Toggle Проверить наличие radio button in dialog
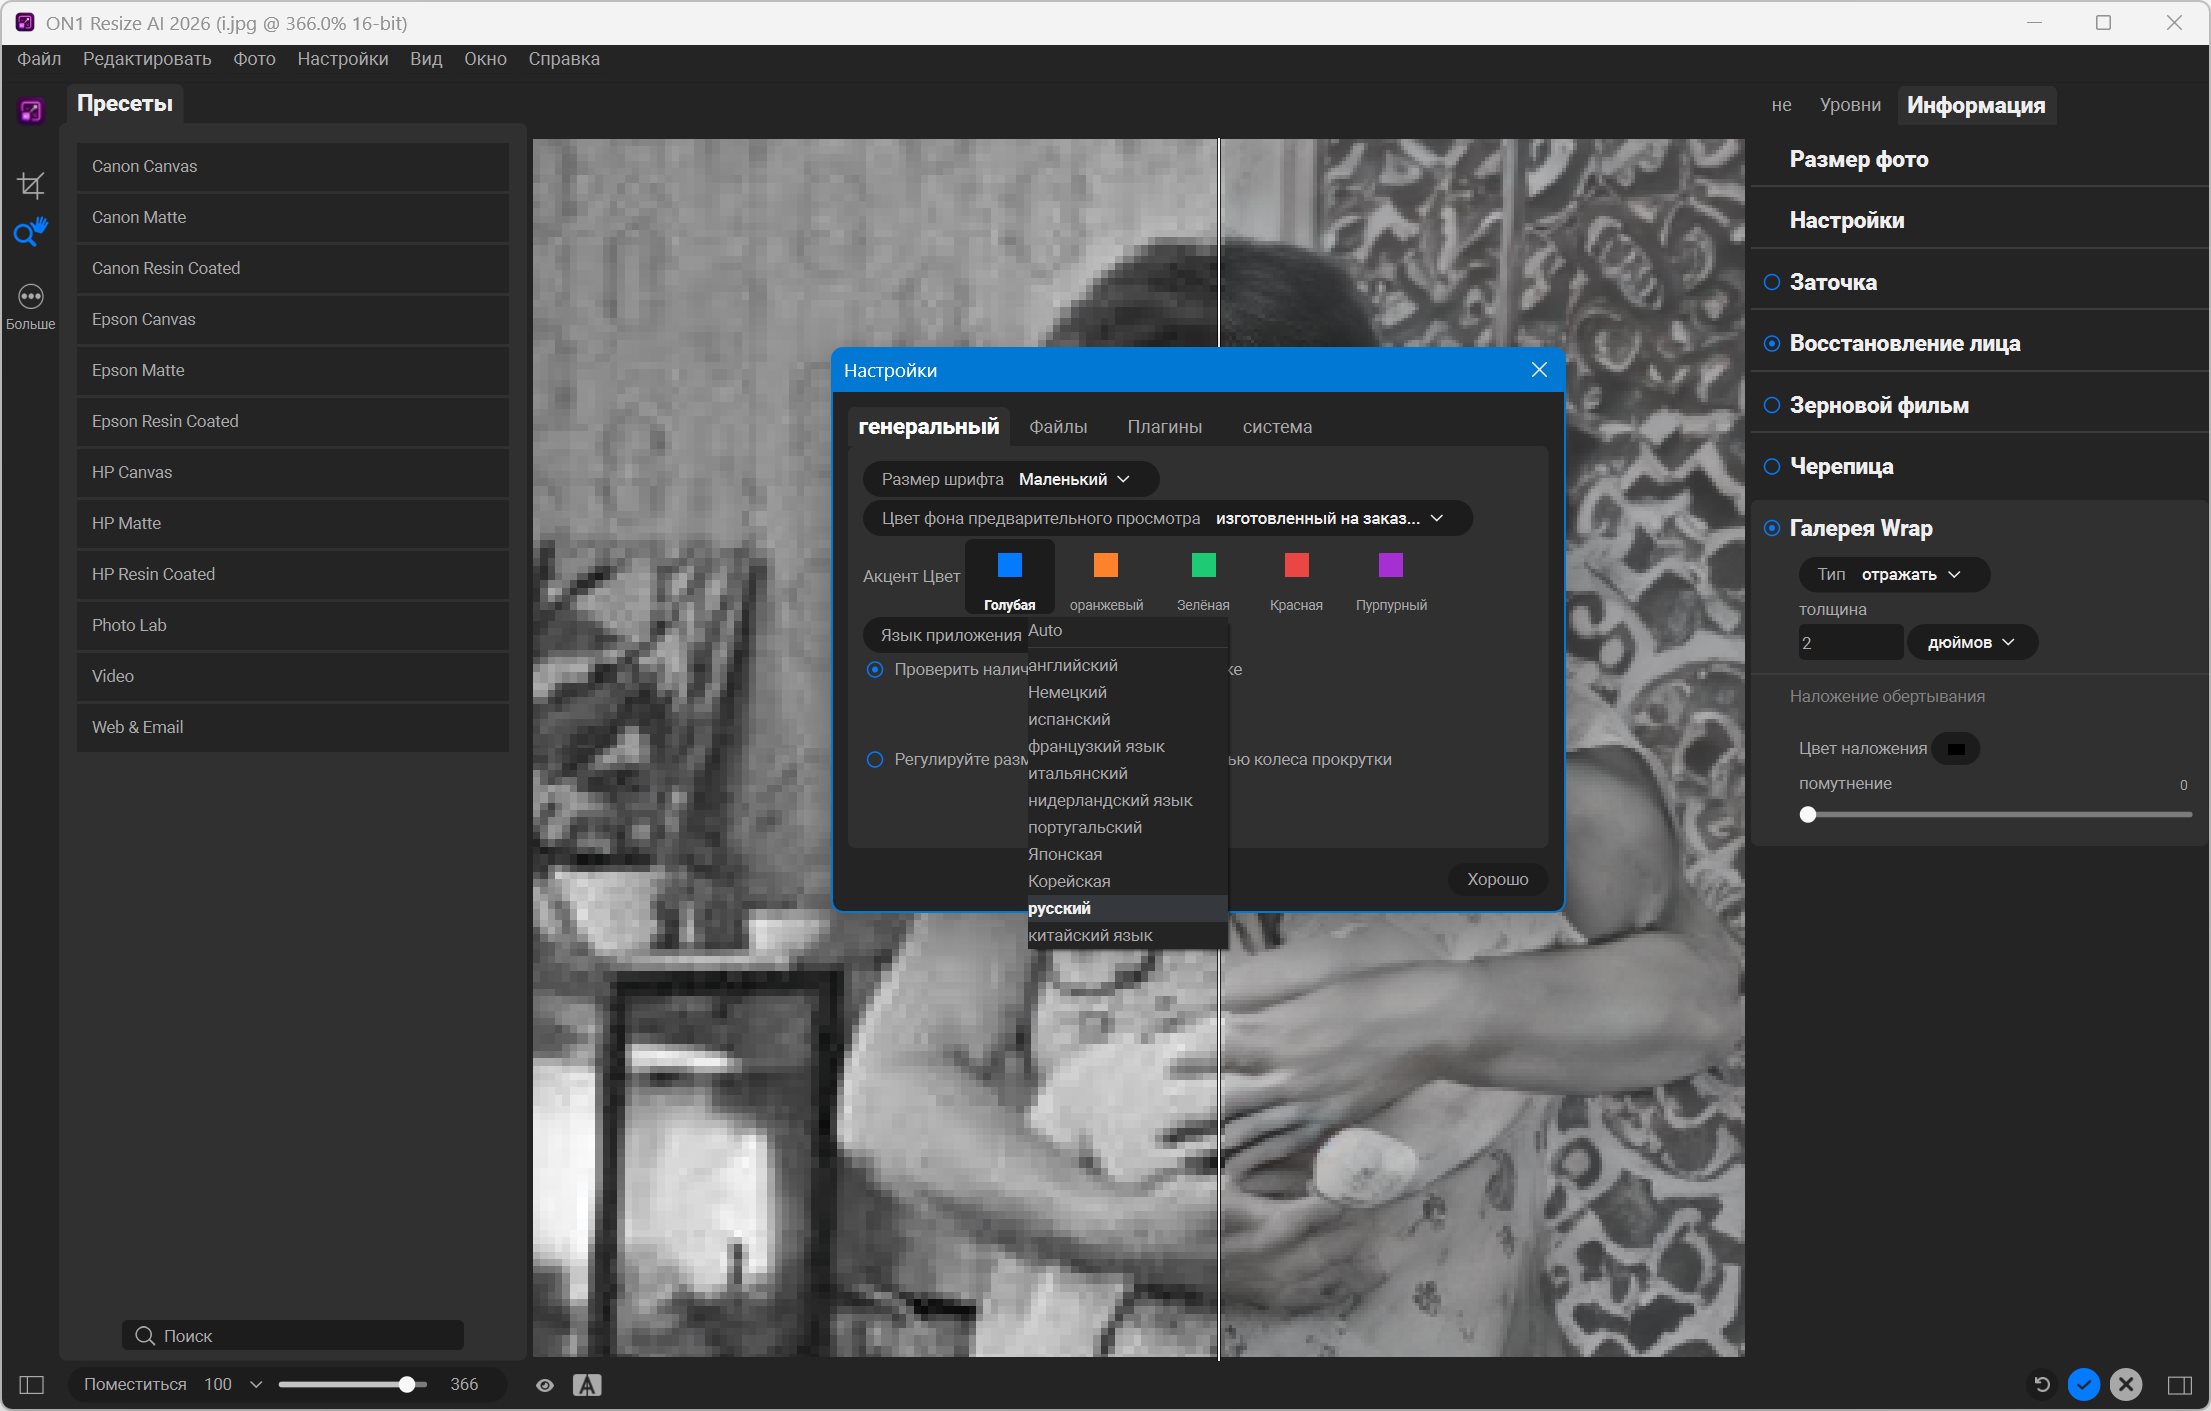This screenshot has width=2211, height=1411. (x=875, y=669)
